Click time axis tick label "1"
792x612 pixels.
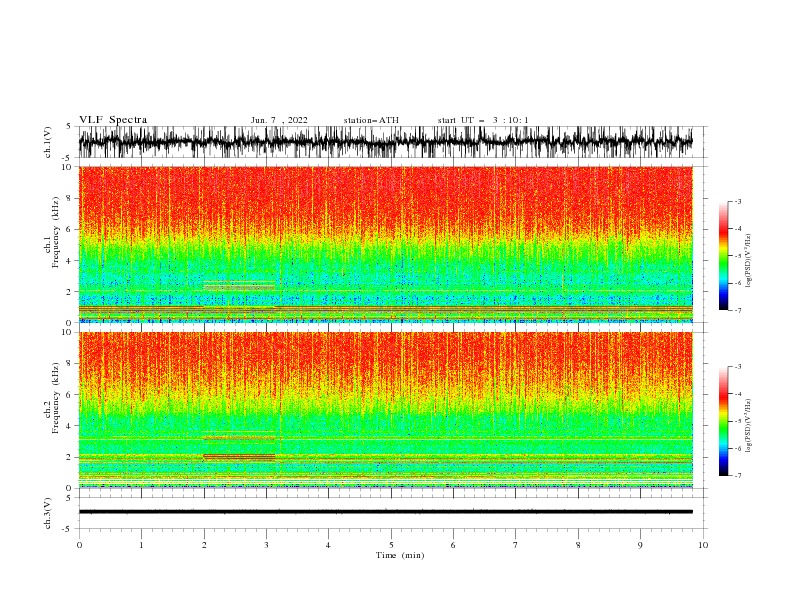[x=141, y=545]
